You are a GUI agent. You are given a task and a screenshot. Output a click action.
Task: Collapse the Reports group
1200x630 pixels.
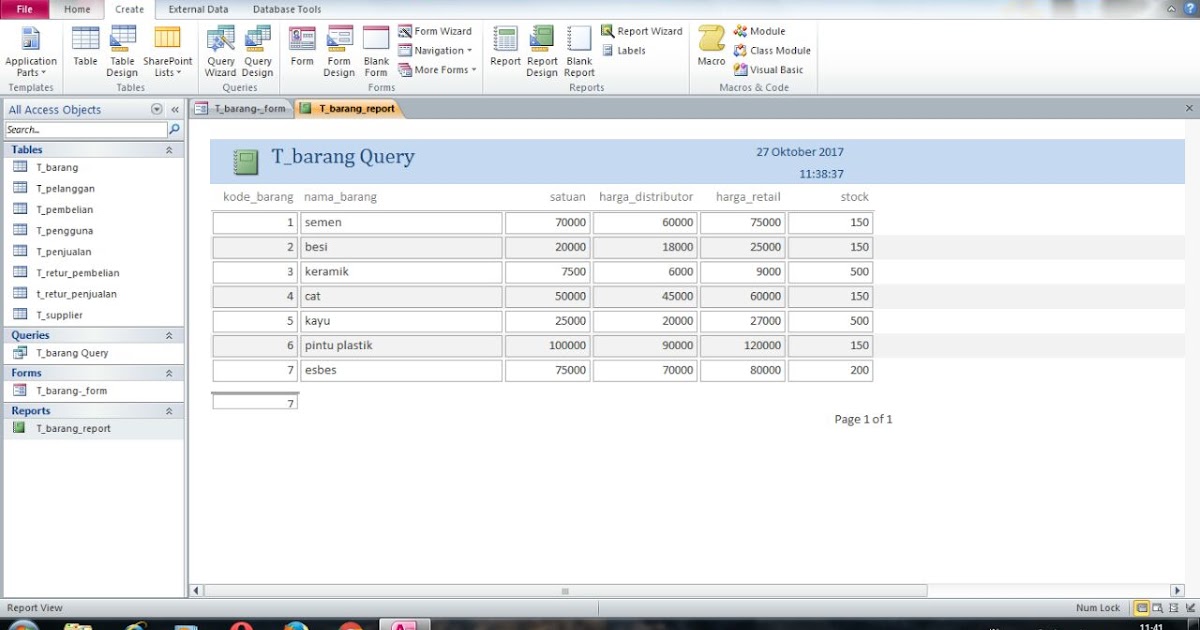click(169, 411)
